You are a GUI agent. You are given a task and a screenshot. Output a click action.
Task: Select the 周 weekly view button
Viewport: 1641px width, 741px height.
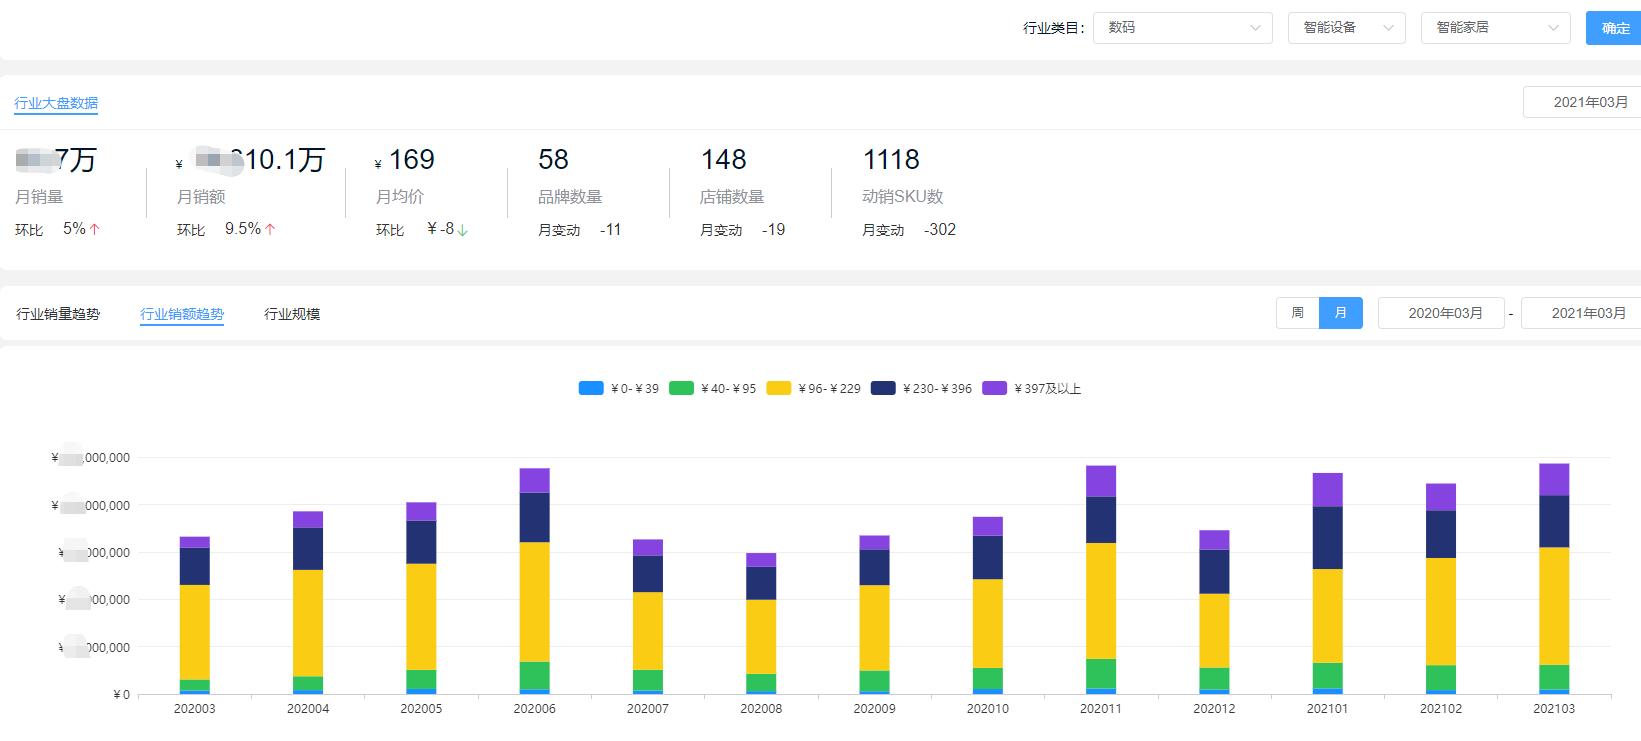[1297, 313]
